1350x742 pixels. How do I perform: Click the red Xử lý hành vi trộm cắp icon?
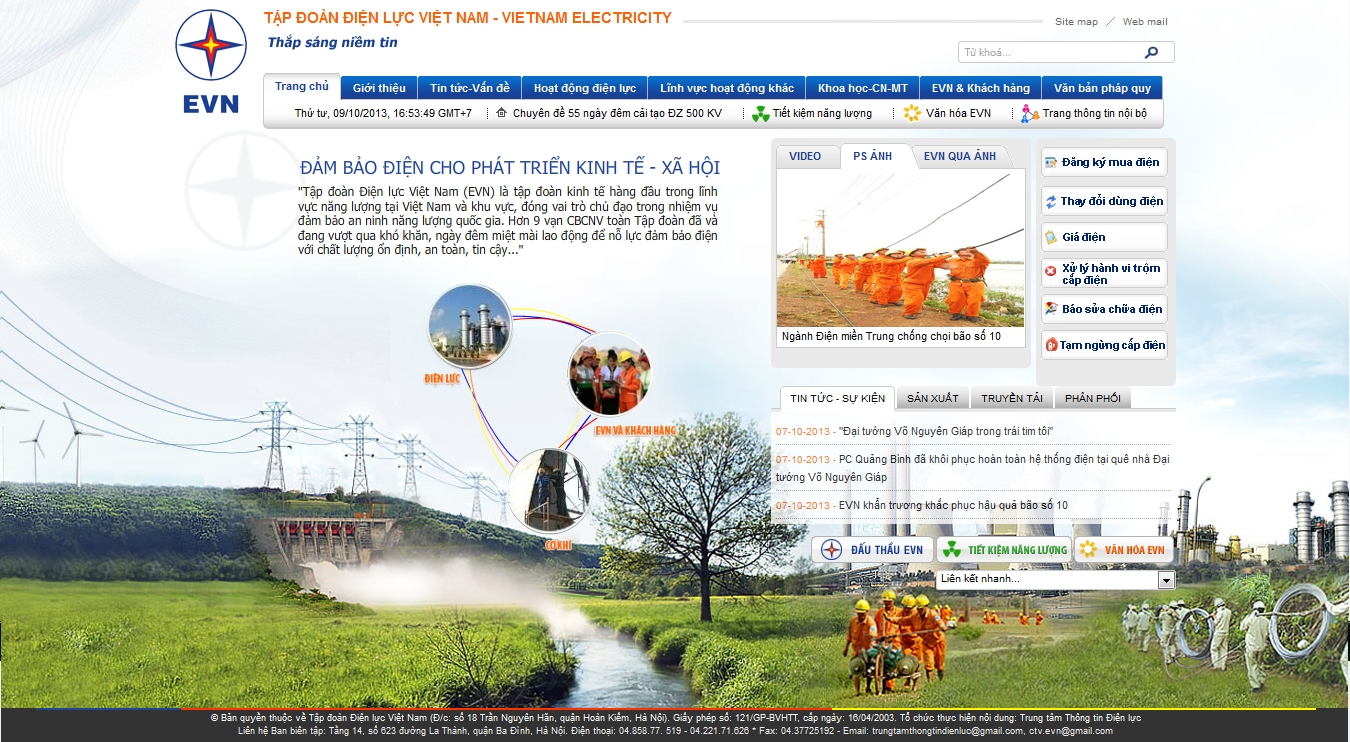(x=1051, y=271)
